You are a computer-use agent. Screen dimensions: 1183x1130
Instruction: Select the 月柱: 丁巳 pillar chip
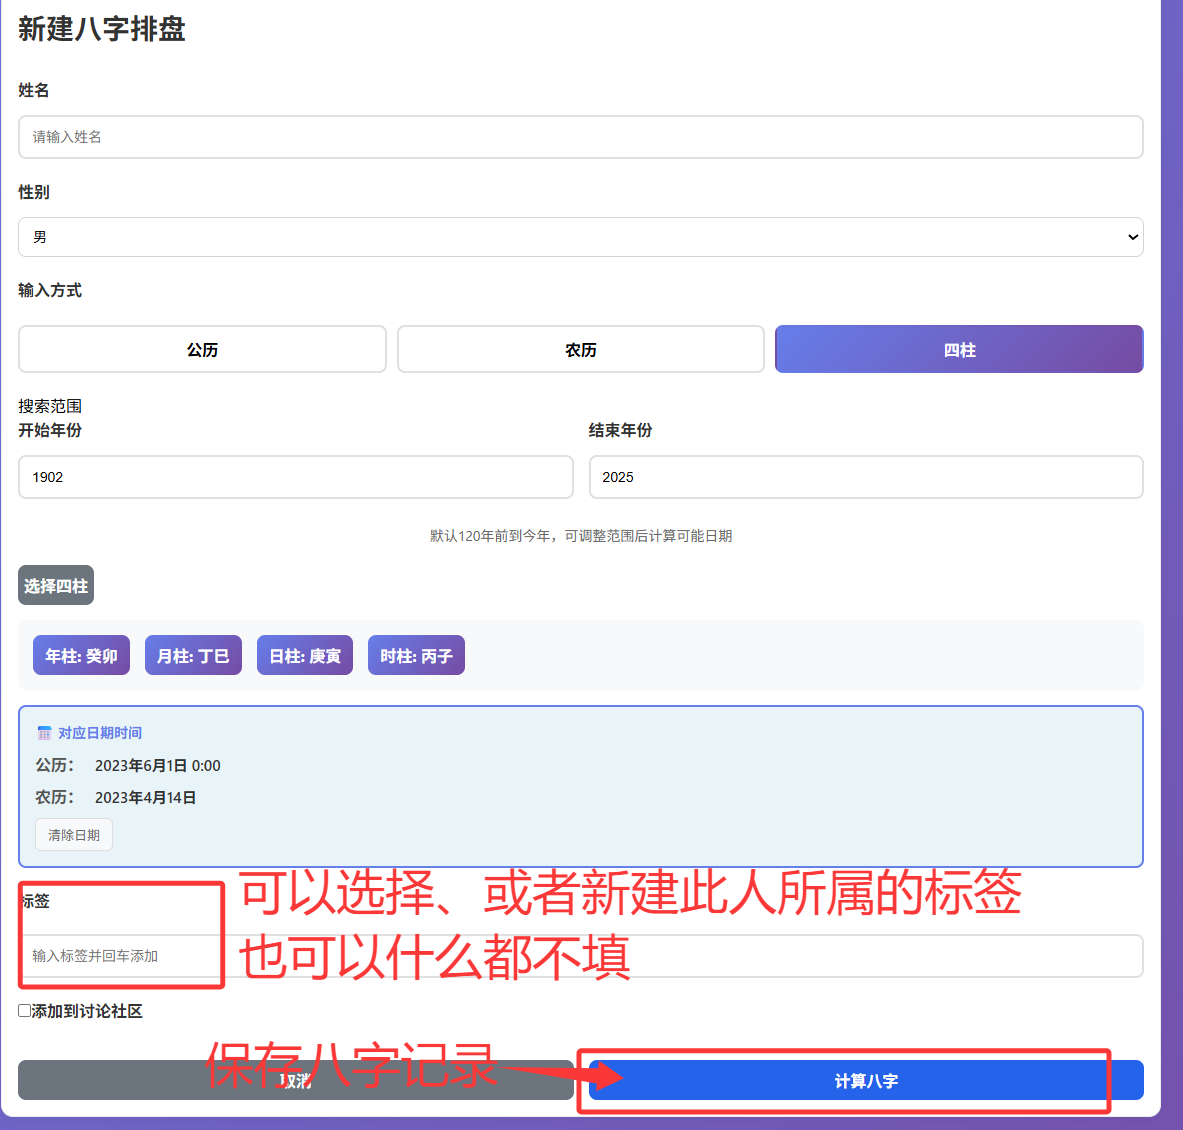pos(193,656)
